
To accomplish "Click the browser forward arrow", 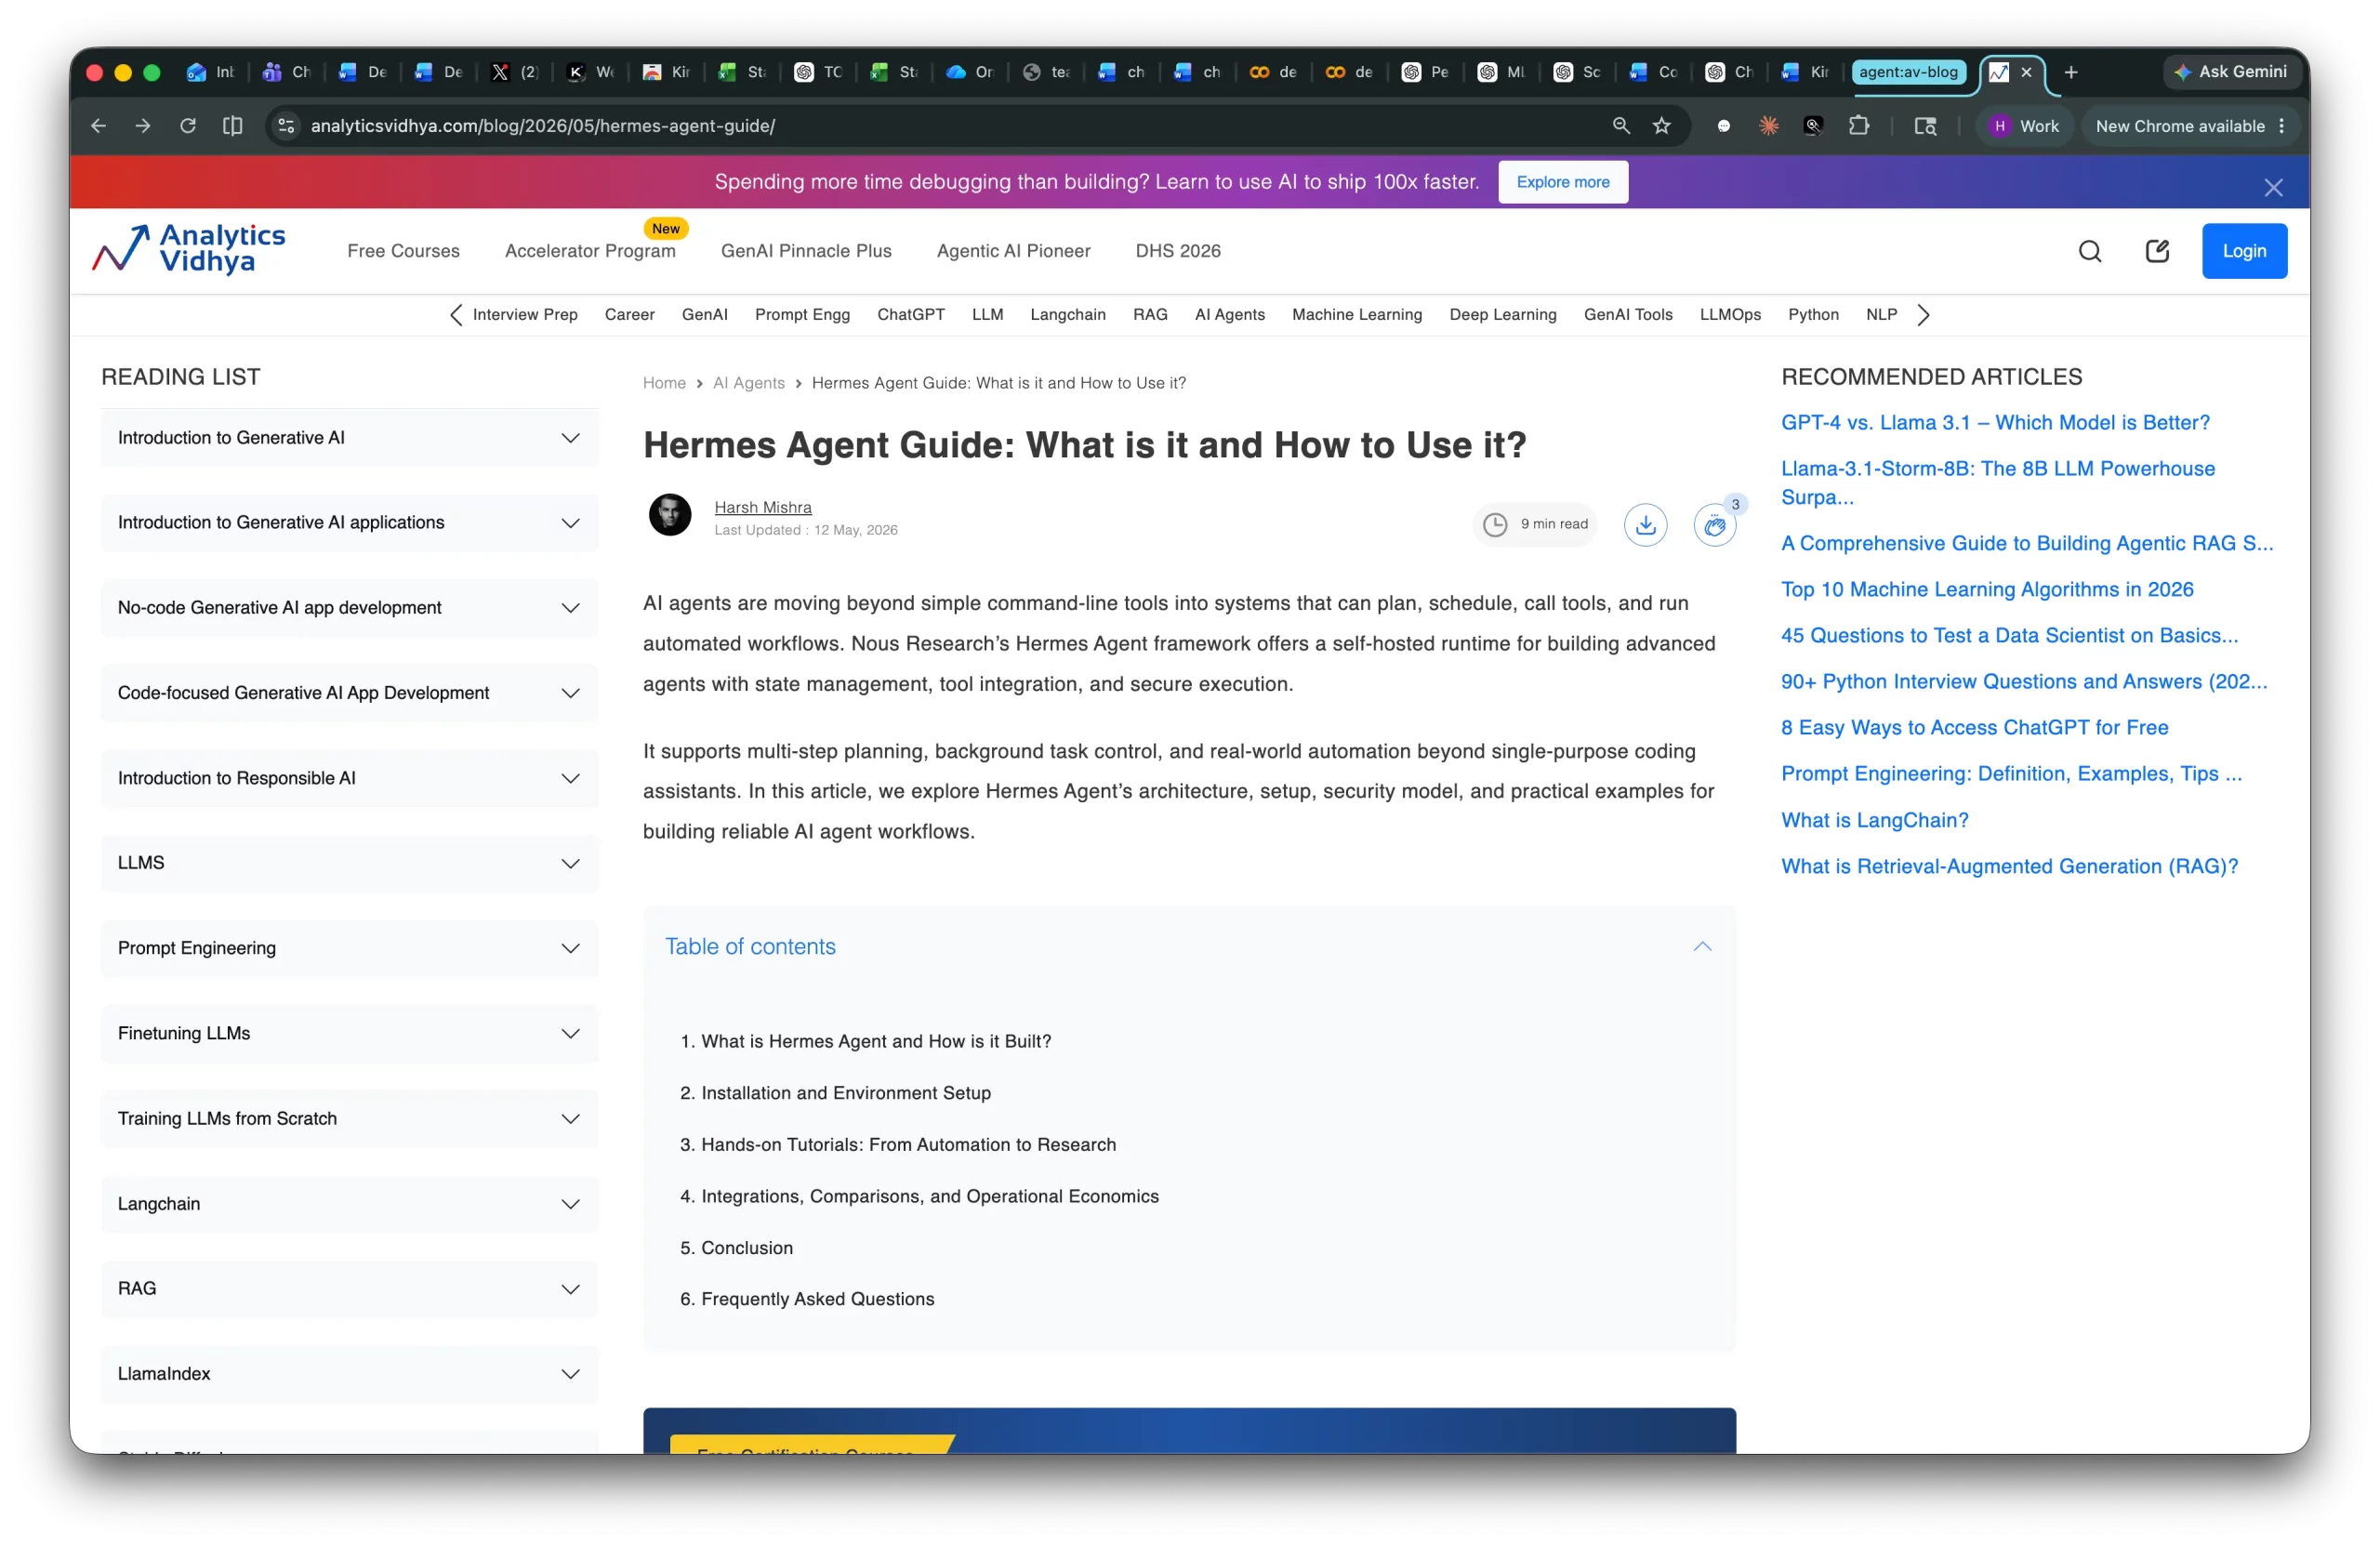I will point(143,126).
